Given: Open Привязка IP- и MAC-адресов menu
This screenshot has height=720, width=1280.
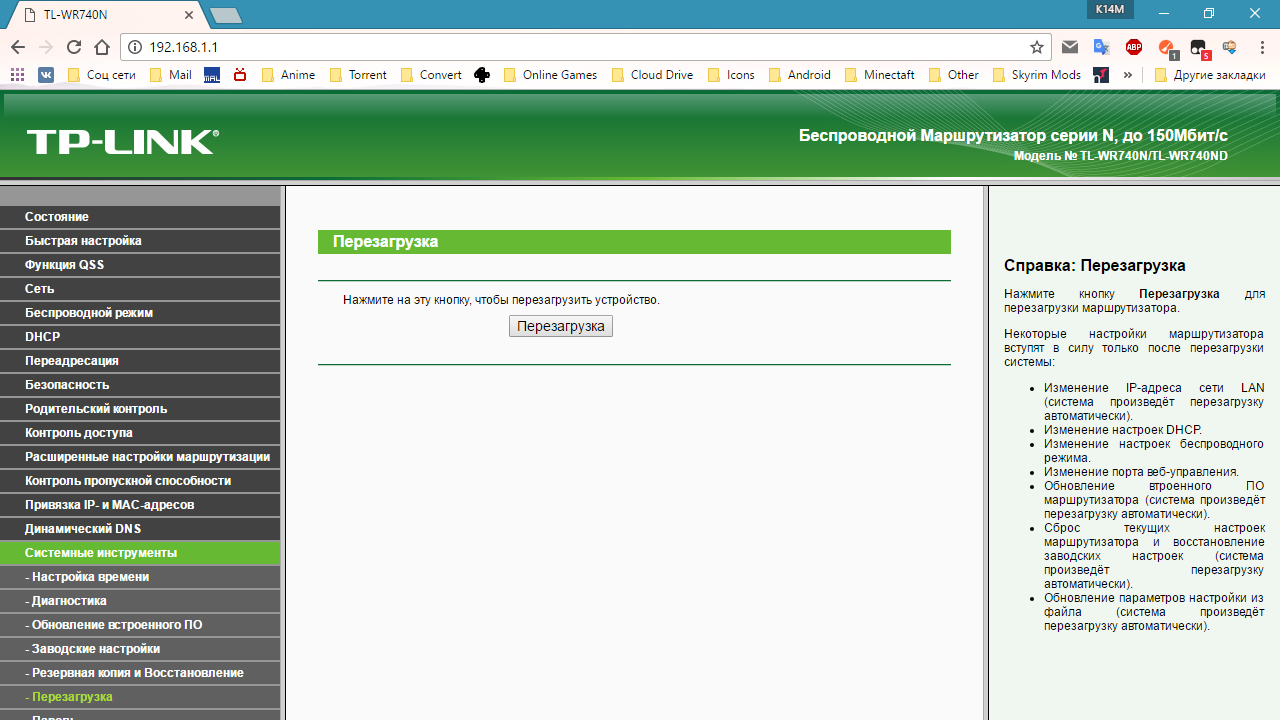Looking at the screenshot, I should tap(140, 505).
